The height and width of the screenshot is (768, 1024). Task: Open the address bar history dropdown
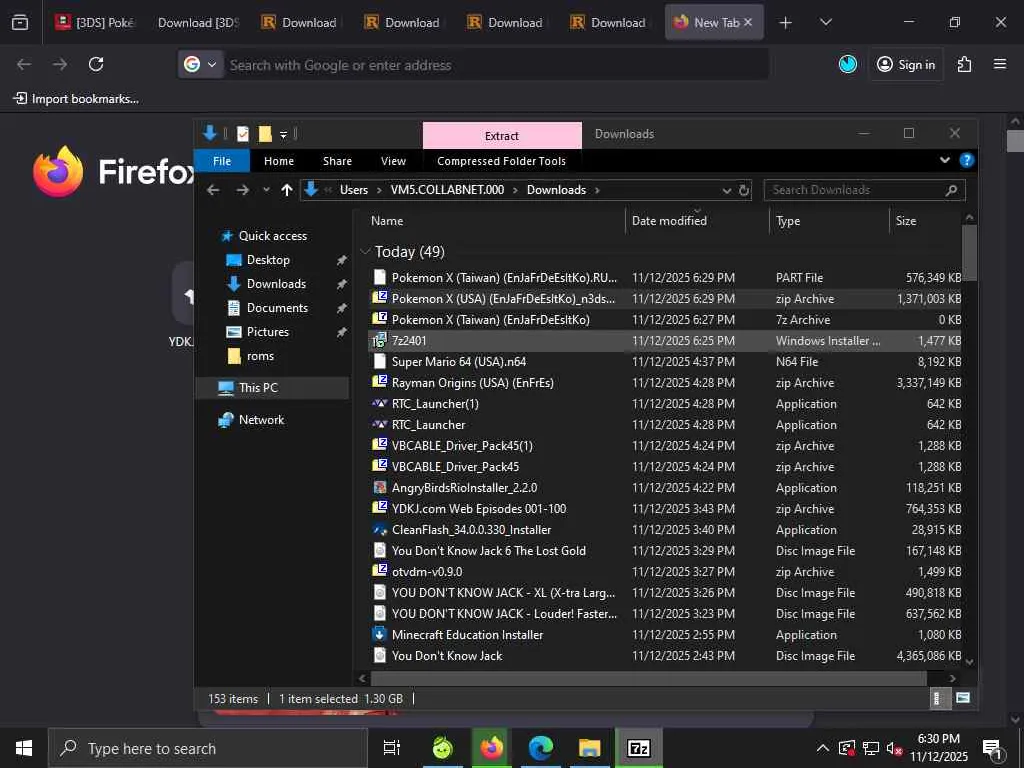(726, 190)
